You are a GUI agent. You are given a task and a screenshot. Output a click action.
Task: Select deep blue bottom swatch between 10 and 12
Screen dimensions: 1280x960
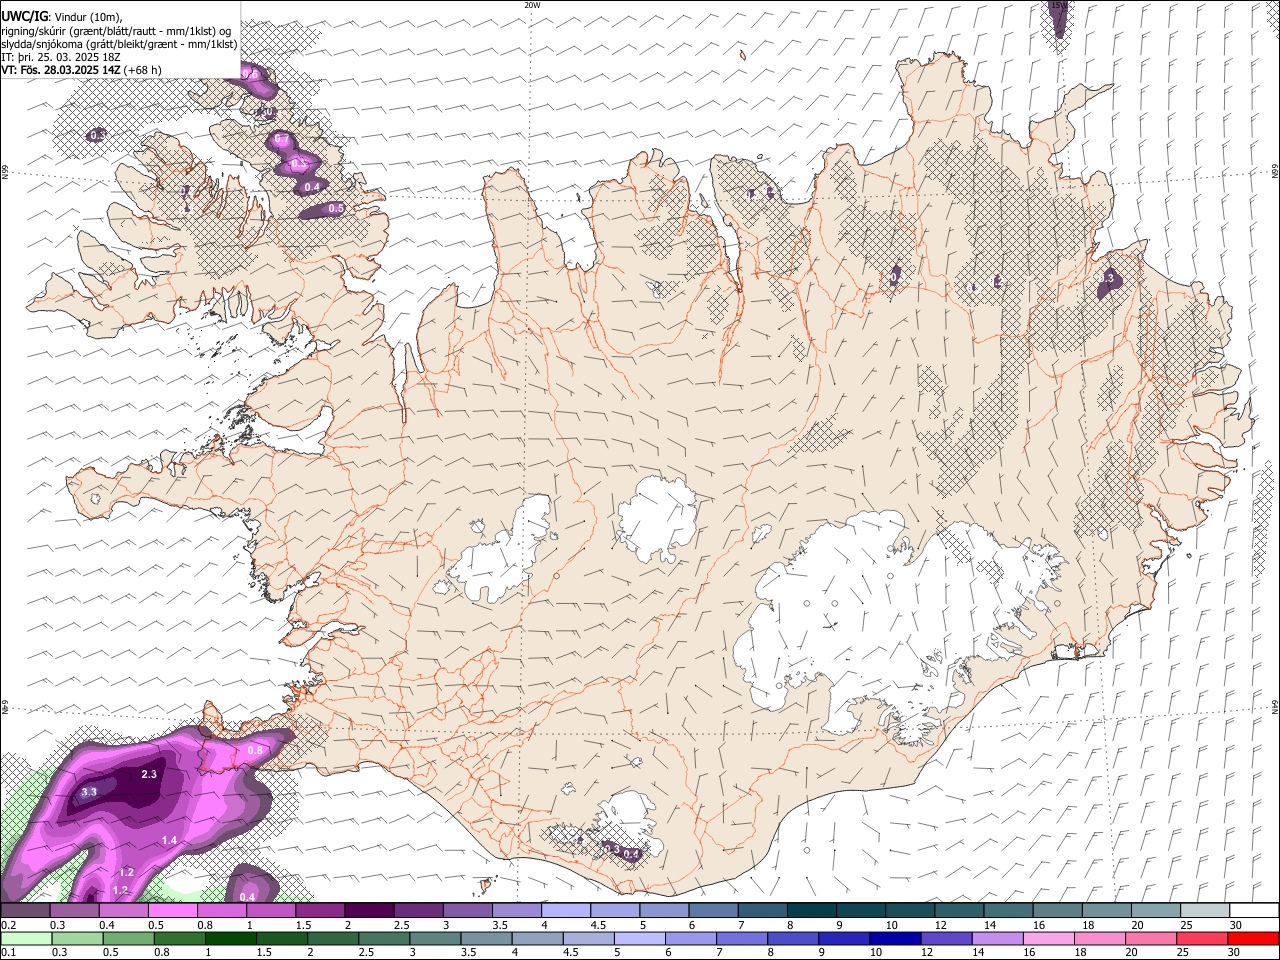(x=895, y=939)
